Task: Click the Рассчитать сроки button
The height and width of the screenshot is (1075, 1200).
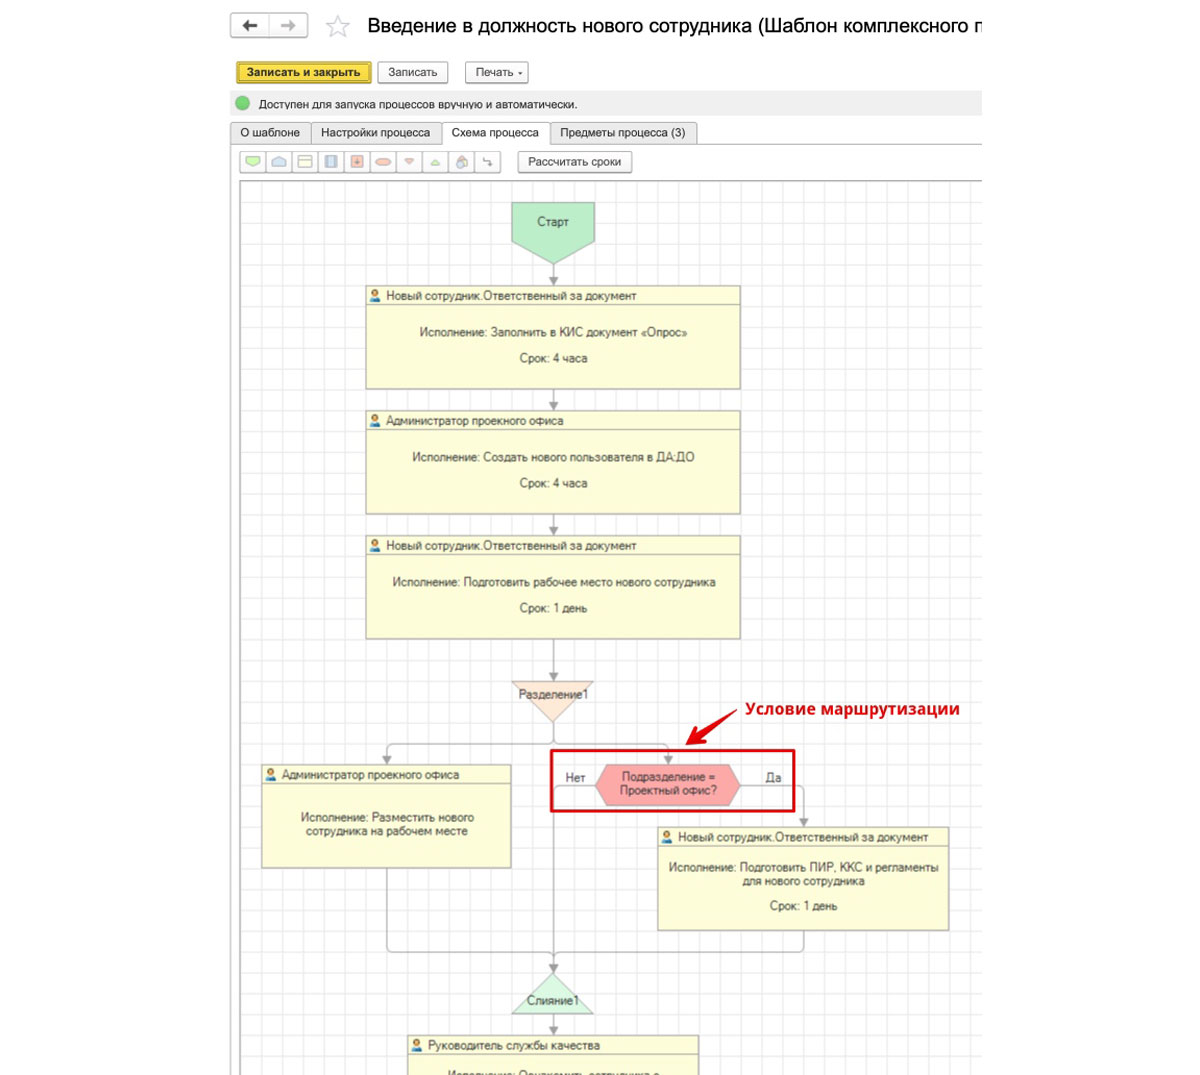Action: coord(574,162)
